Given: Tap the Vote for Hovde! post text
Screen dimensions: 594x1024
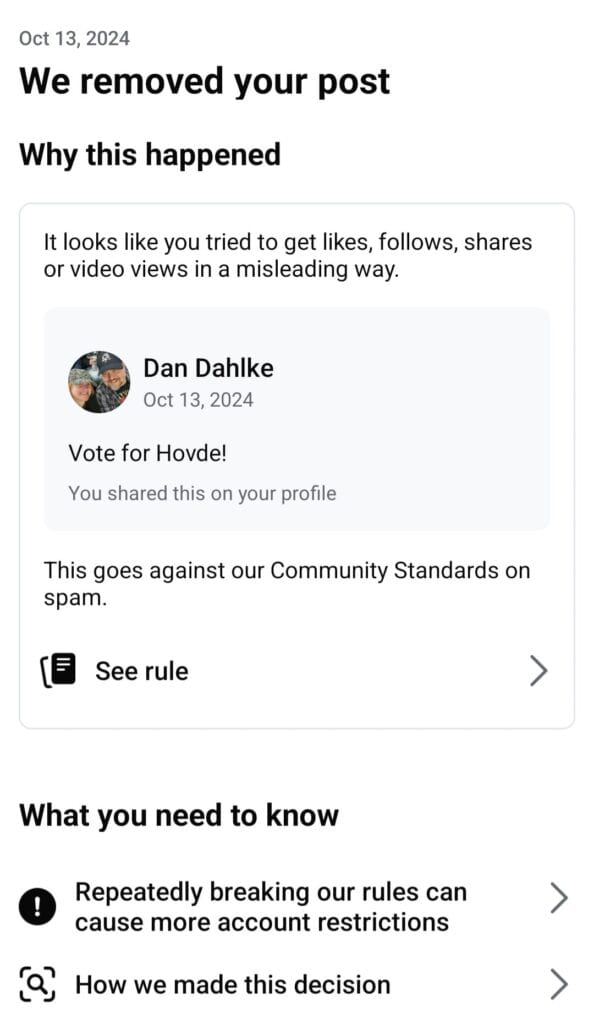Looking at the screenshot, I should pyautogui.click(x=148, y=453).
